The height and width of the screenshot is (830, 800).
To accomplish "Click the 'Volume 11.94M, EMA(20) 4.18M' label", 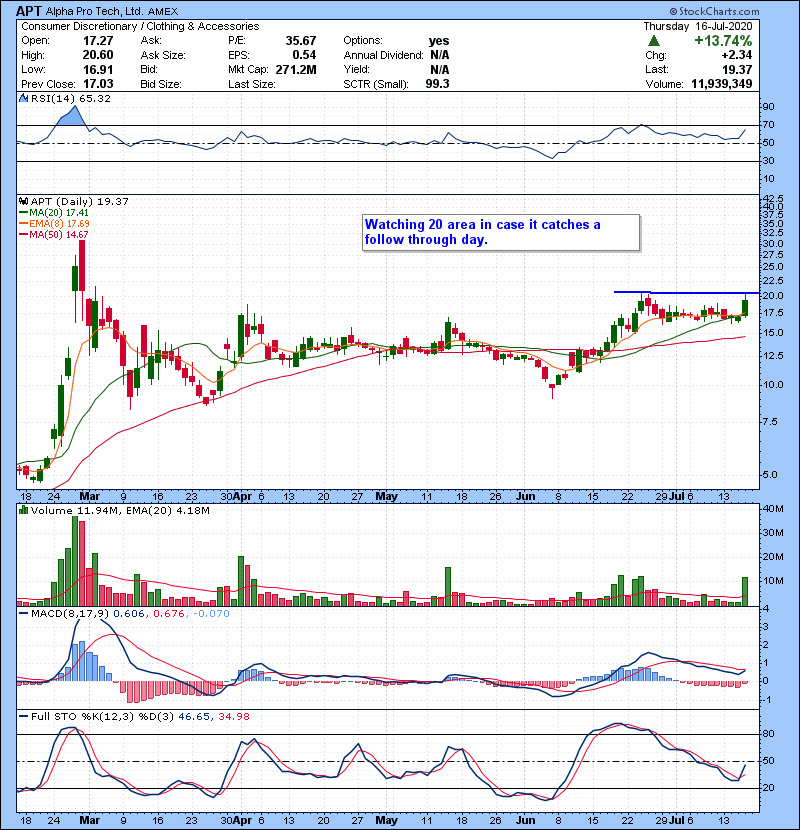I will (x=120, y=510).
